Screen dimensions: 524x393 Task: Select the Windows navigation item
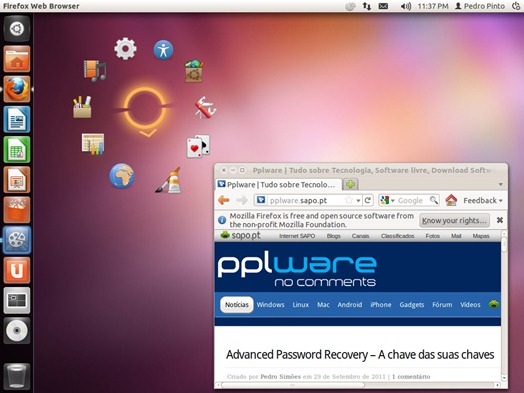point(270,304)
